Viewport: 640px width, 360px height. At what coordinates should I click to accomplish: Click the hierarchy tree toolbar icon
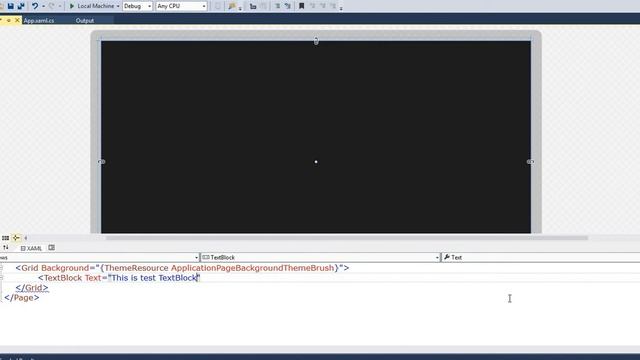(x=253, y=6)
